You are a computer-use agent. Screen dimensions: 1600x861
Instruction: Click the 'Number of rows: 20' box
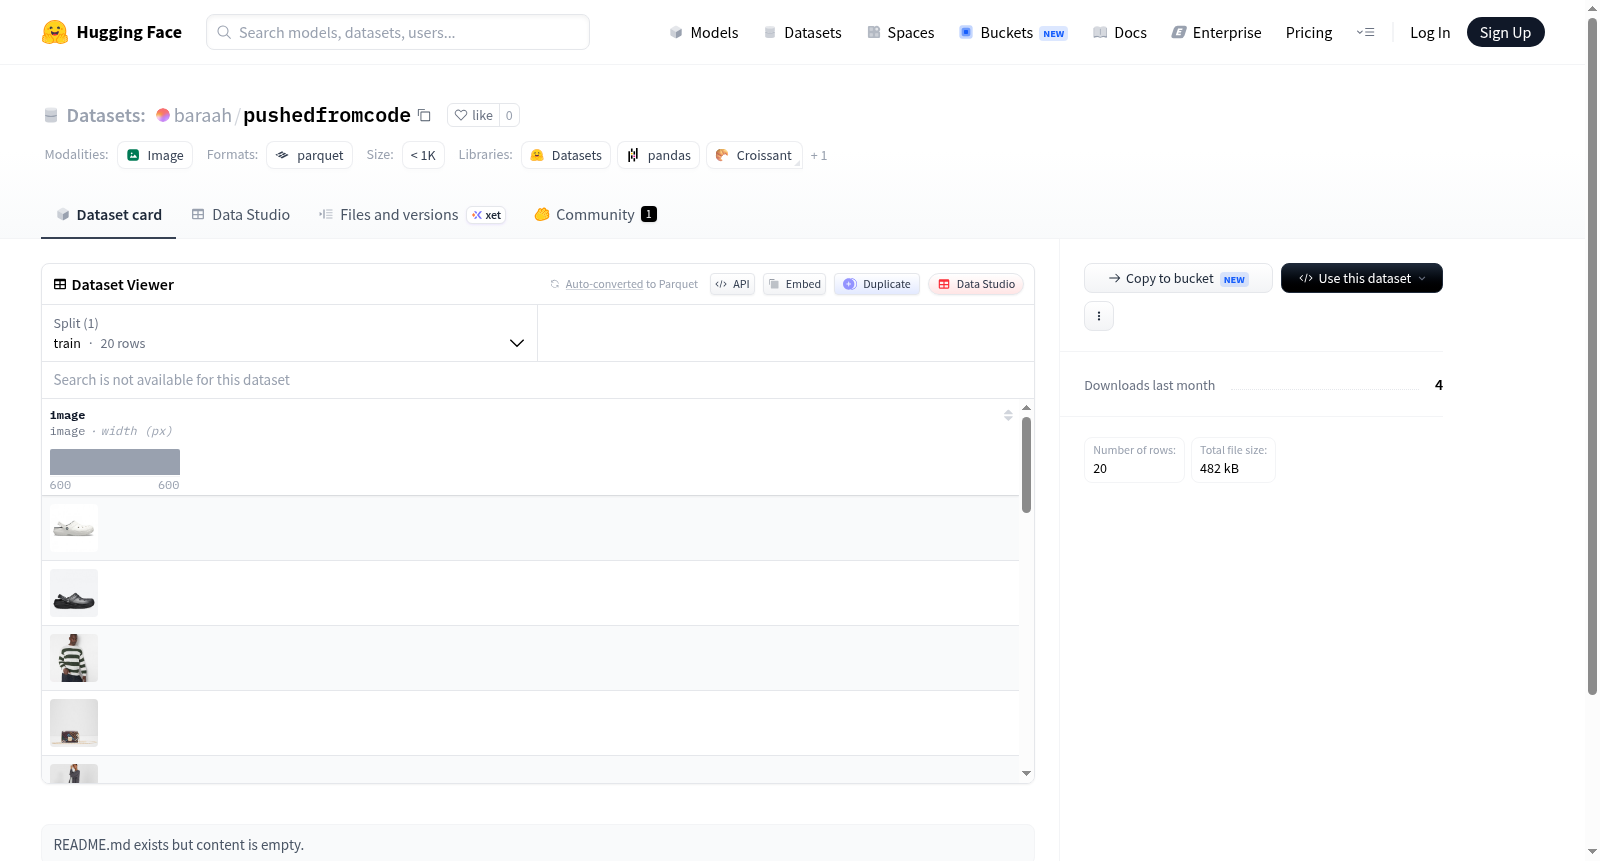(1134, 460)
